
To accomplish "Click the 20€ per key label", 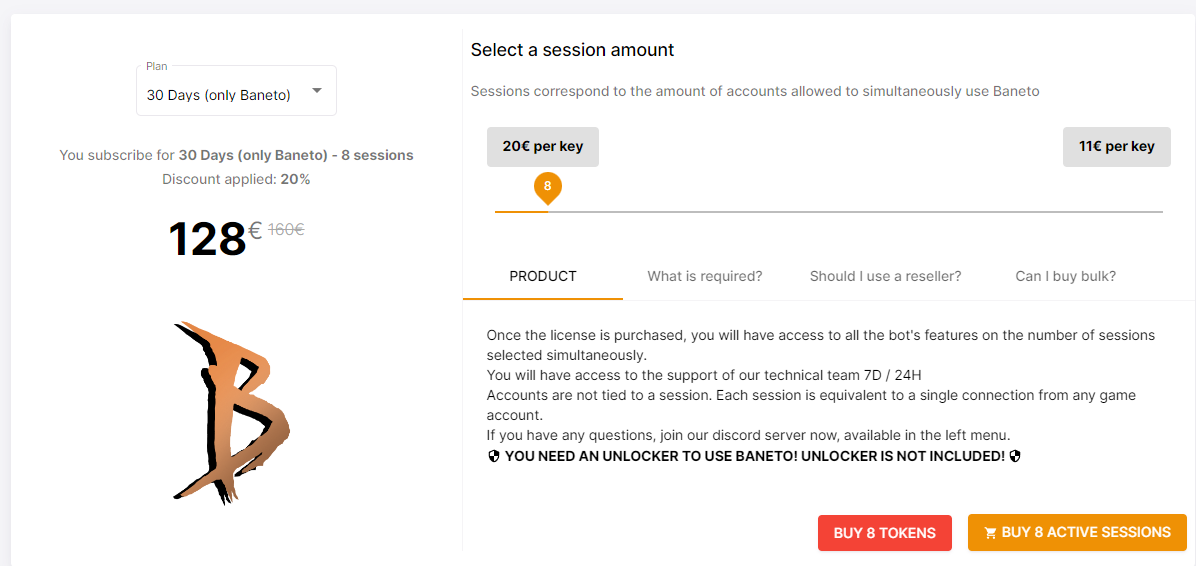I will coord(543,146).
